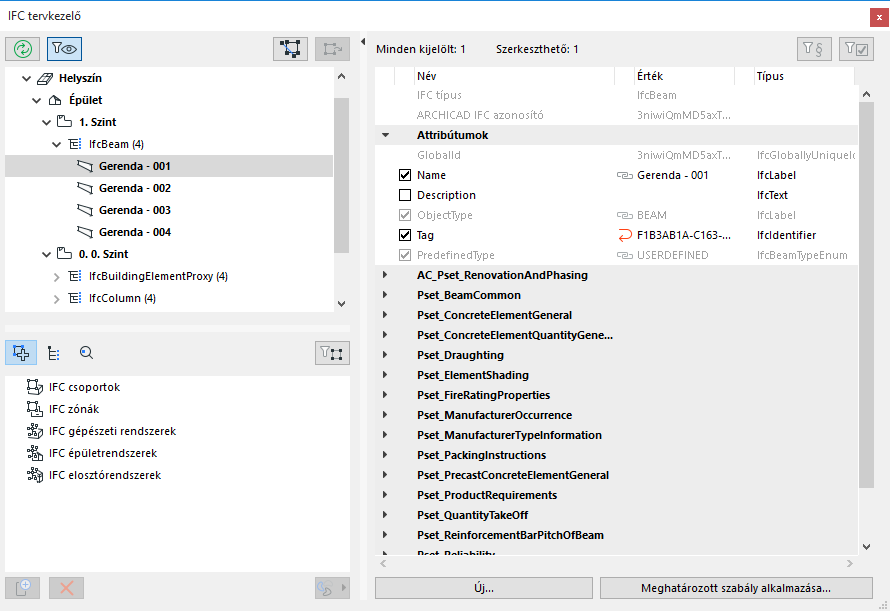Select the assignments view icon in lower panel
890x611 pixels.
pyautogui.click(x=21, y=352)
